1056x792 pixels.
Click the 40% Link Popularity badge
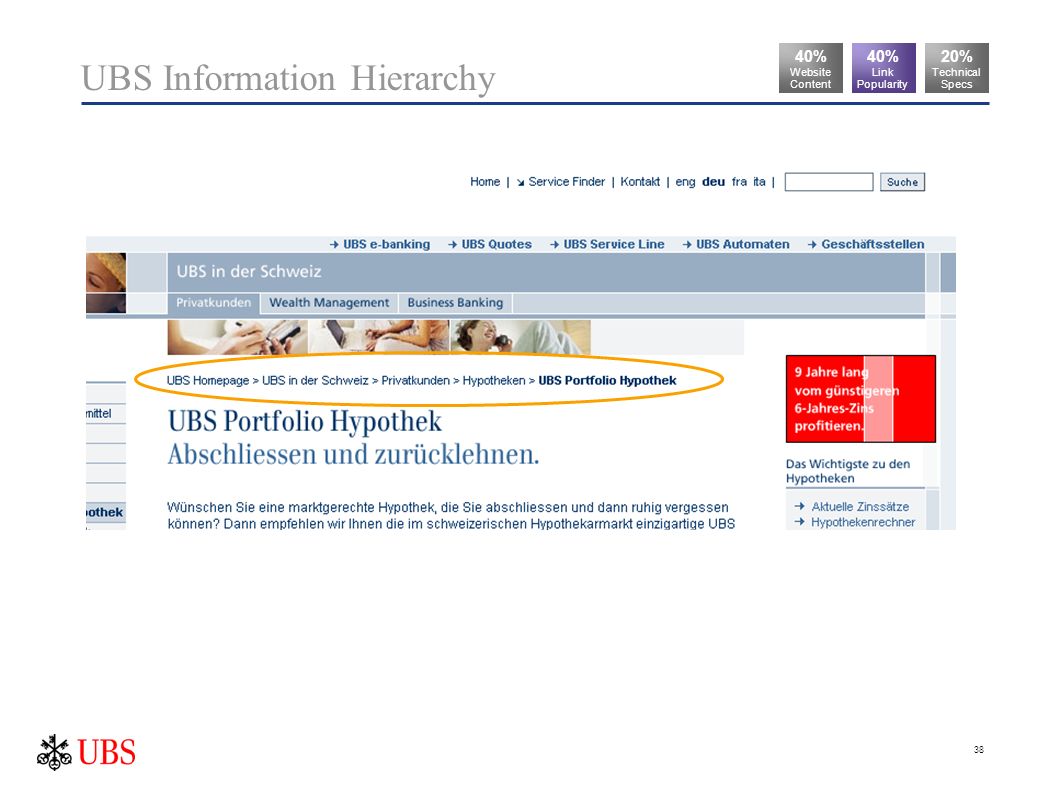point(884,68)
